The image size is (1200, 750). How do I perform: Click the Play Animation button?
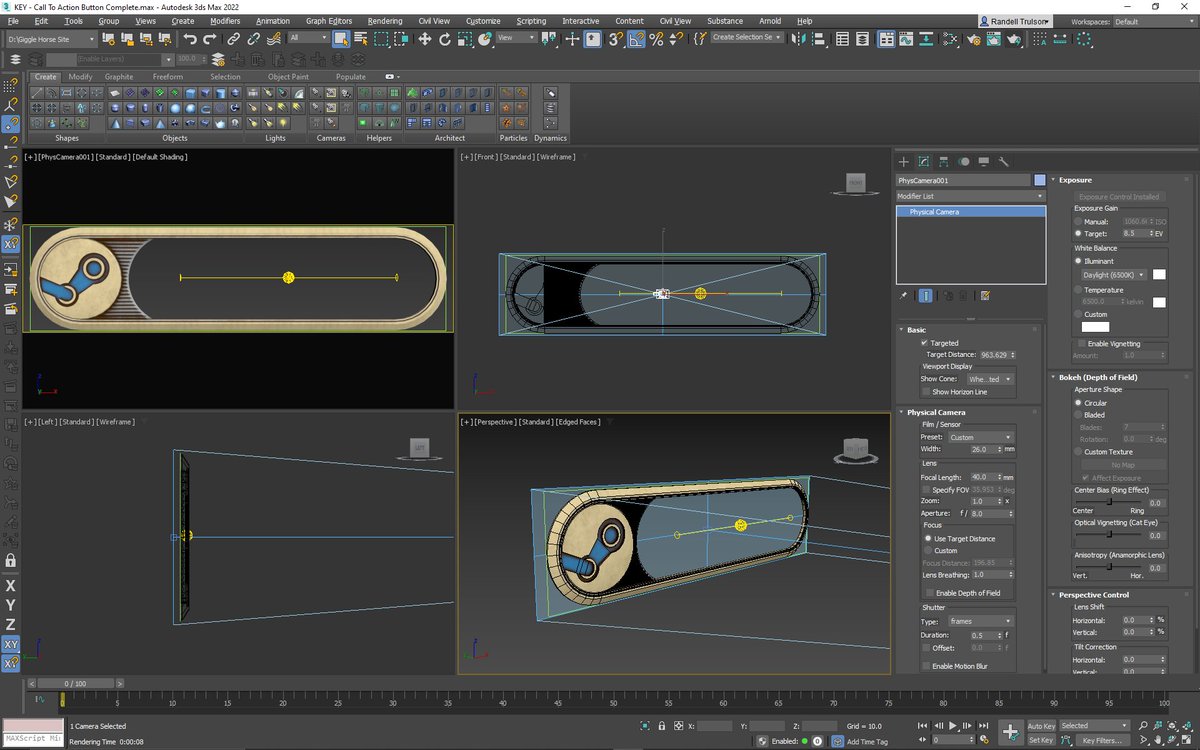click(953, 725)
